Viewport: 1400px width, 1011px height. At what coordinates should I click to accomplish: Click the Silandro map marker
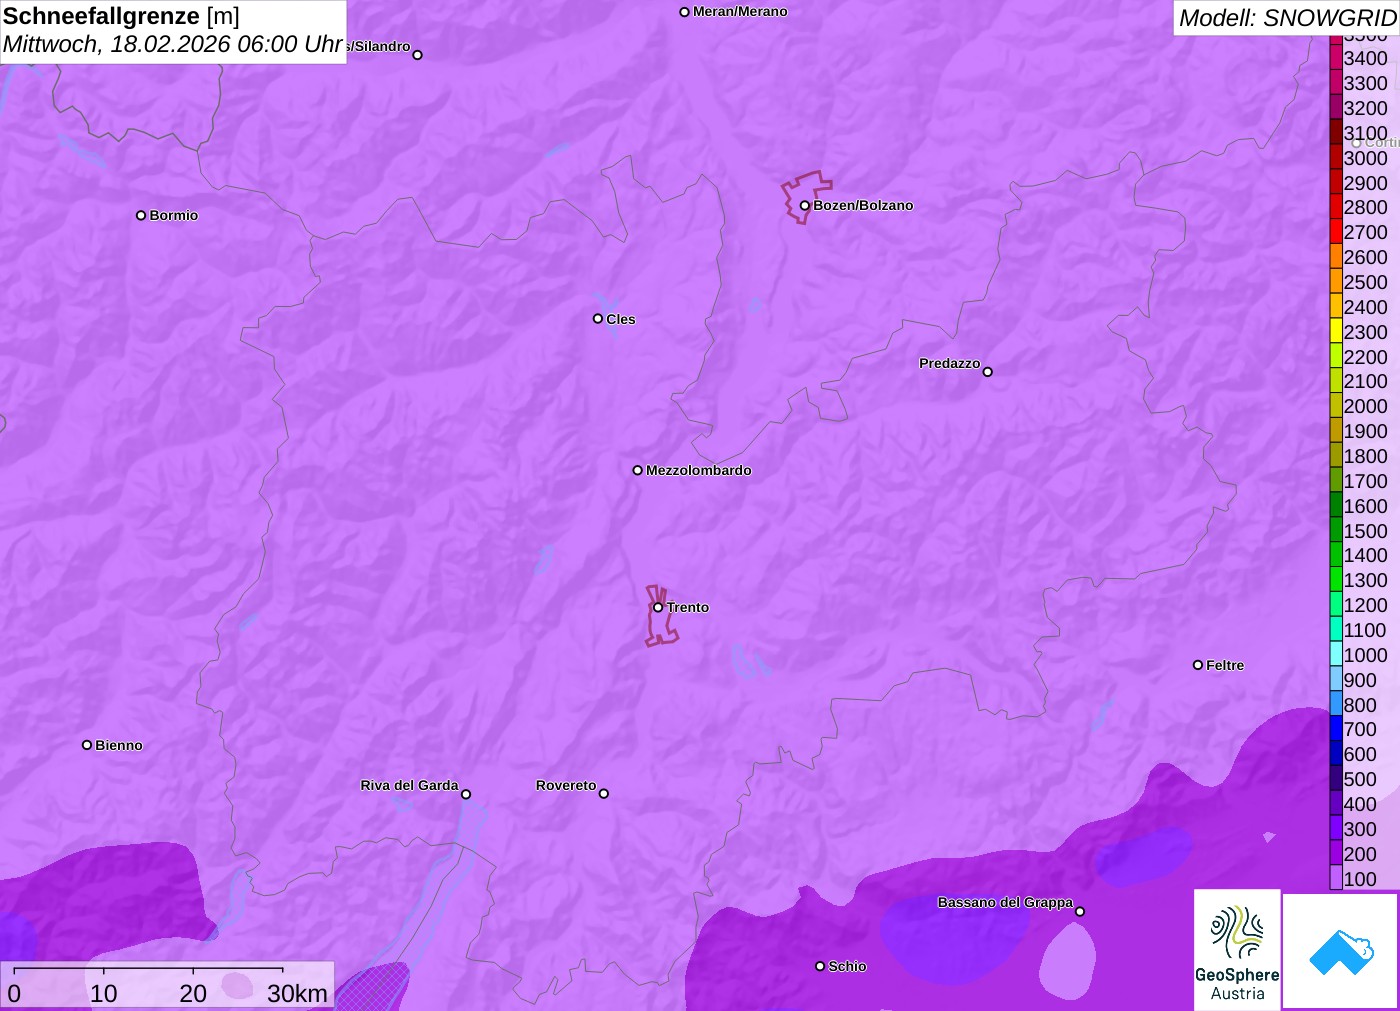click(x=418, y=55)
